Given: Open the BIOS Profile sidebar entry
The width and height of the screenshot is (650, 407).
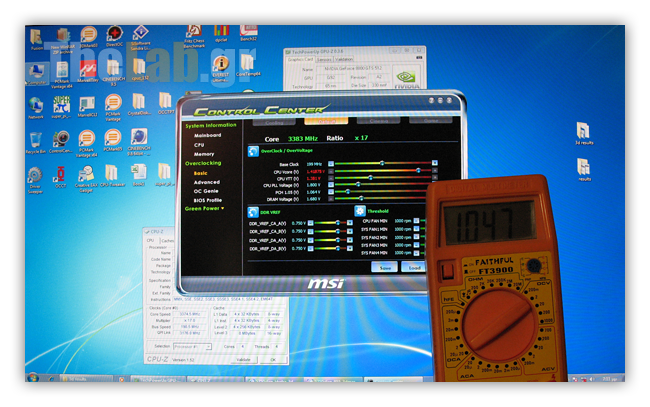Looking at the screenshot, I should (209, 200).
